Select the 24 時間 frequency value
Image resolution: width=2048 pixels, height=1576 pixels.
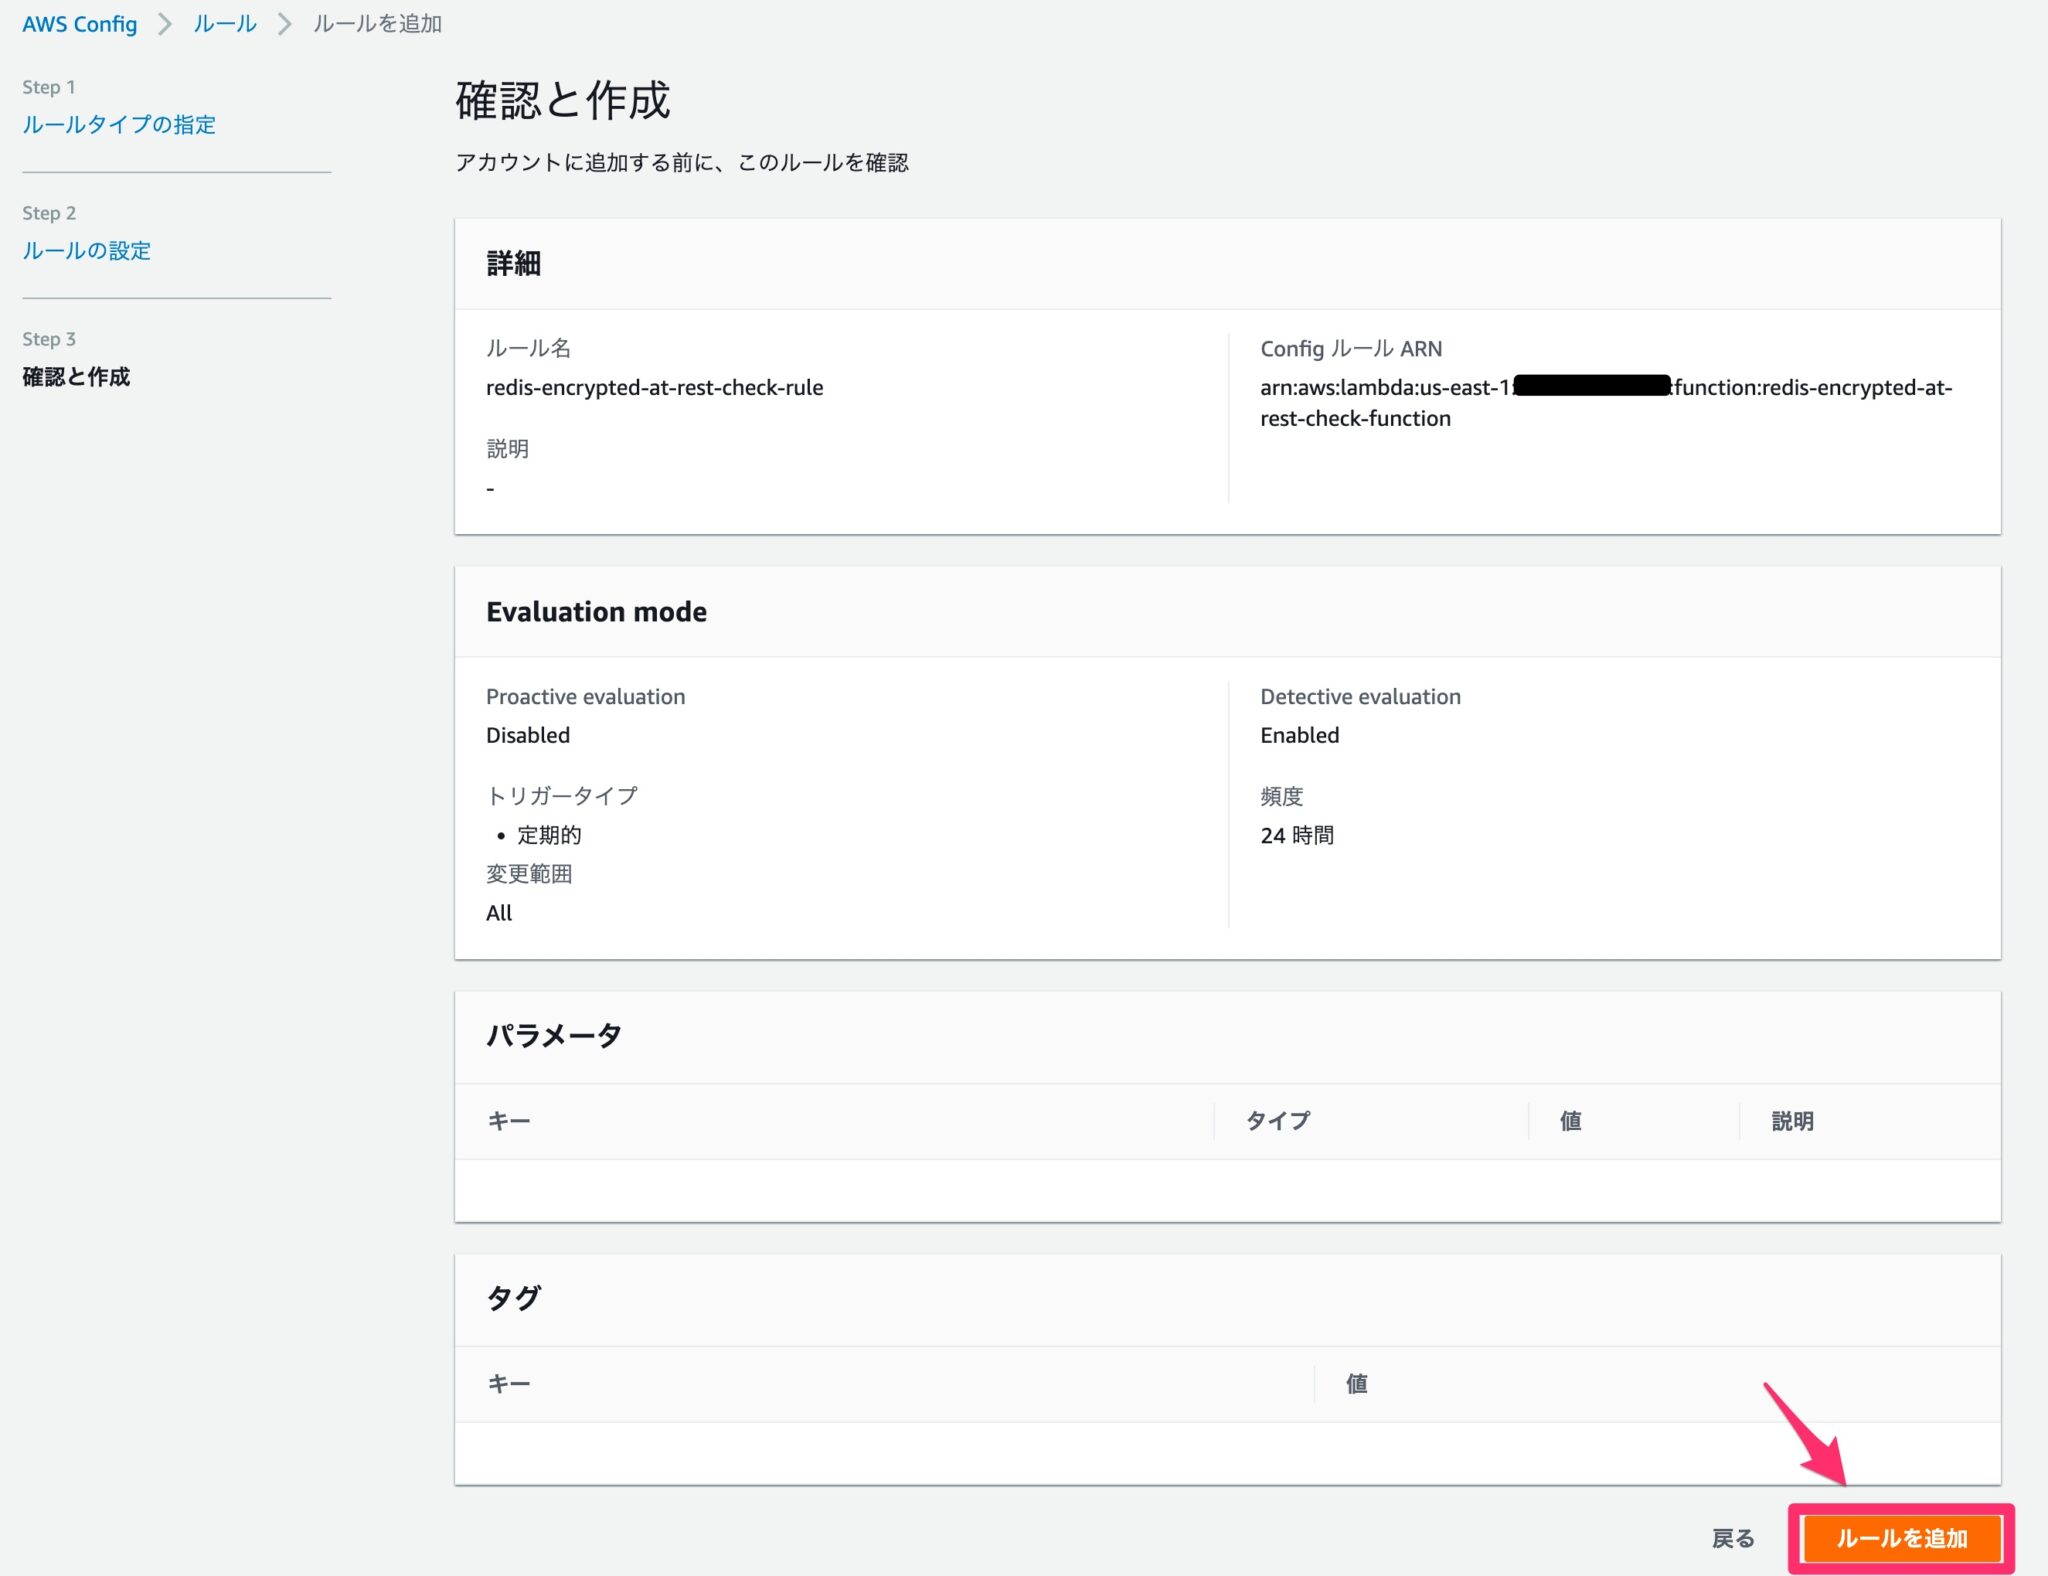pyautogui.click(x=1298, y=835)
